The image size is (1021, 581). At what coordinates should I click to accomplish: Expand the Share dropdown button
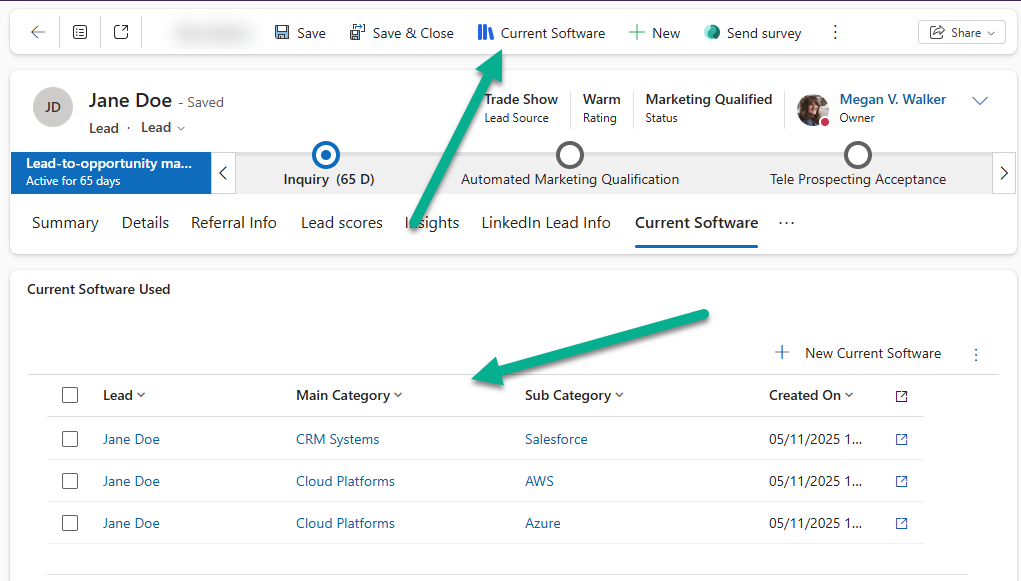(x=961, y=33)
